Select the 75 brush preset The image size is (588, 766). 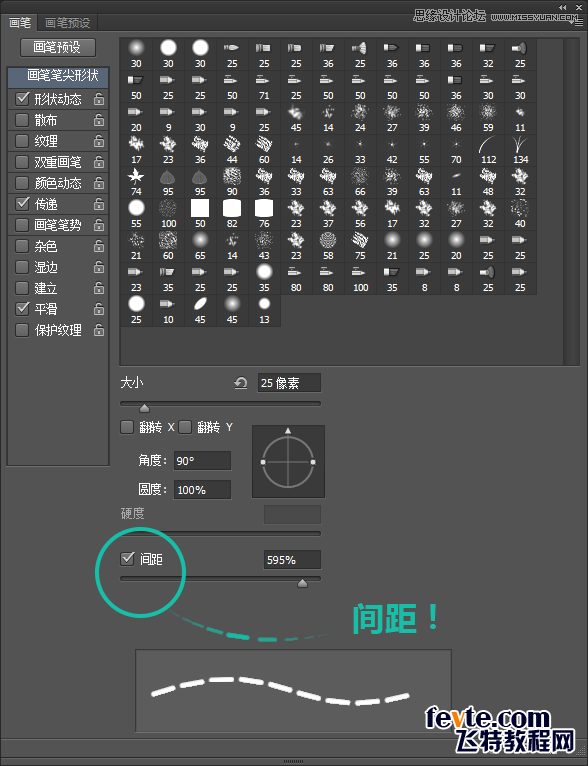[x=360, y=247]
